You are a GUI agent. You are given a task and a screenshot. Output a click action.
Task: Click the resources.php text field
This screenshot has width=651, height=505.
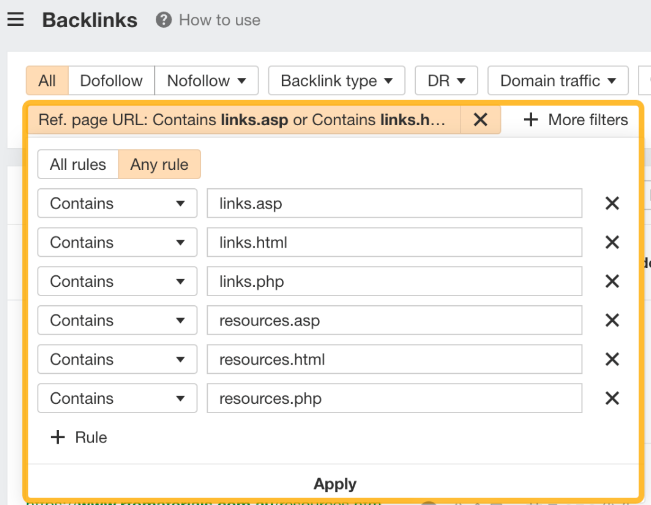[x=394, y=398]
